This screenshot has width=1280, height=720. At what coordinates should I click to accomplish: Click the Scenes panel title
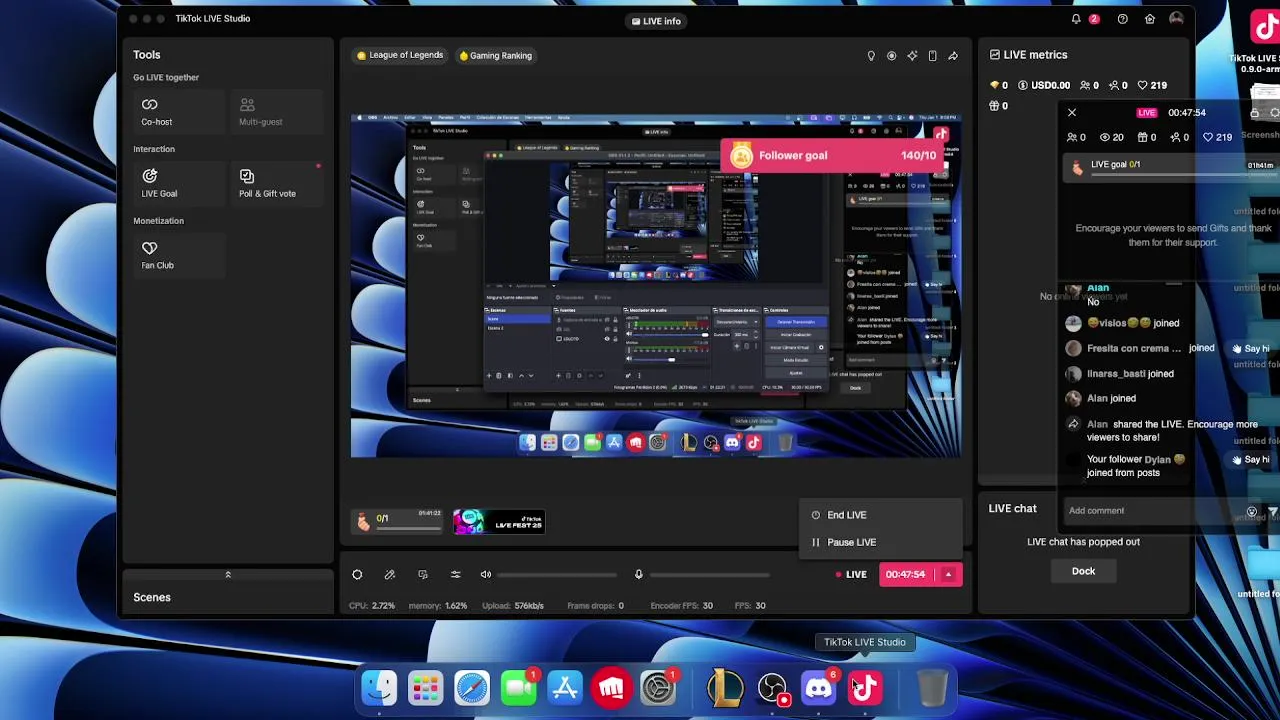click(x=152, y=597)
